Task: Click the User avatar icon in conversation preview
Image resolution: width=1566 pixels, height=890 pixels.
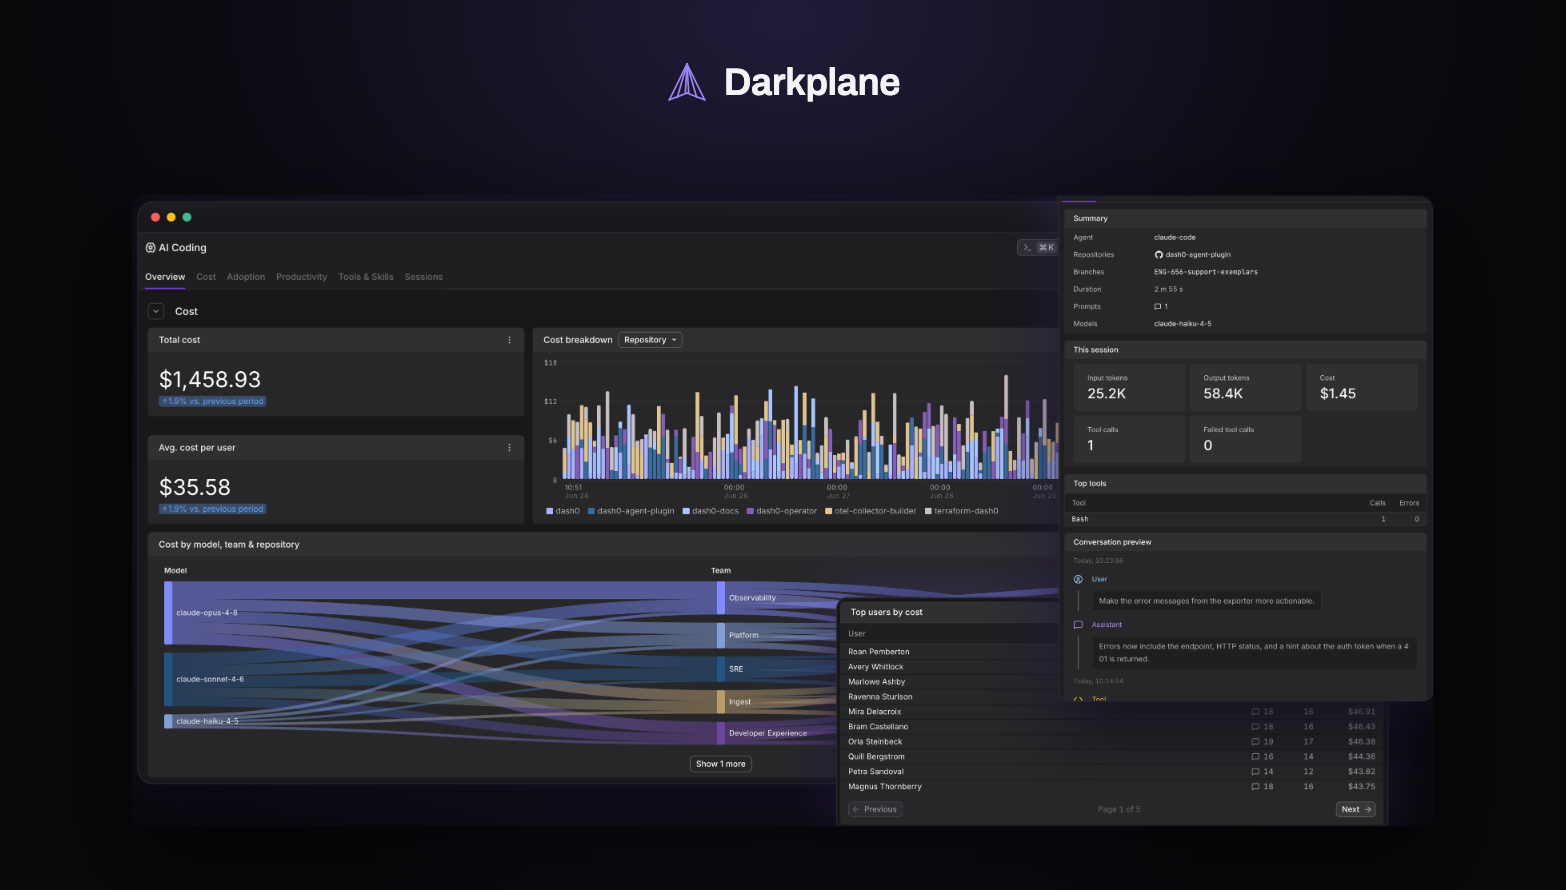Action: tap(1078, 579)
